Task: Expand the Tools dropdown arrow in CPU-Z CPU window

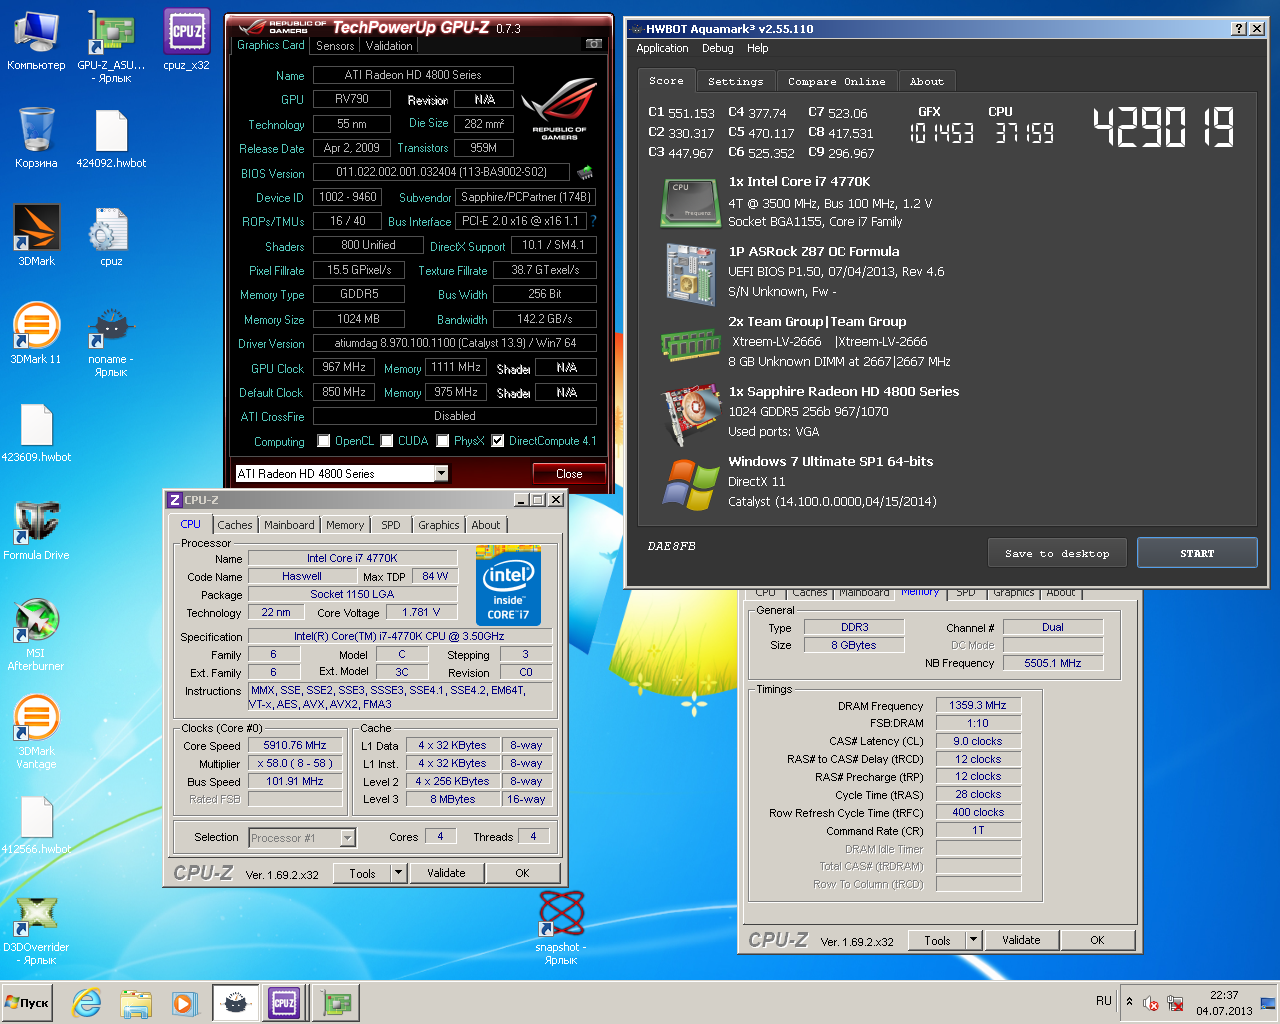Action: (x=399, y=873)
